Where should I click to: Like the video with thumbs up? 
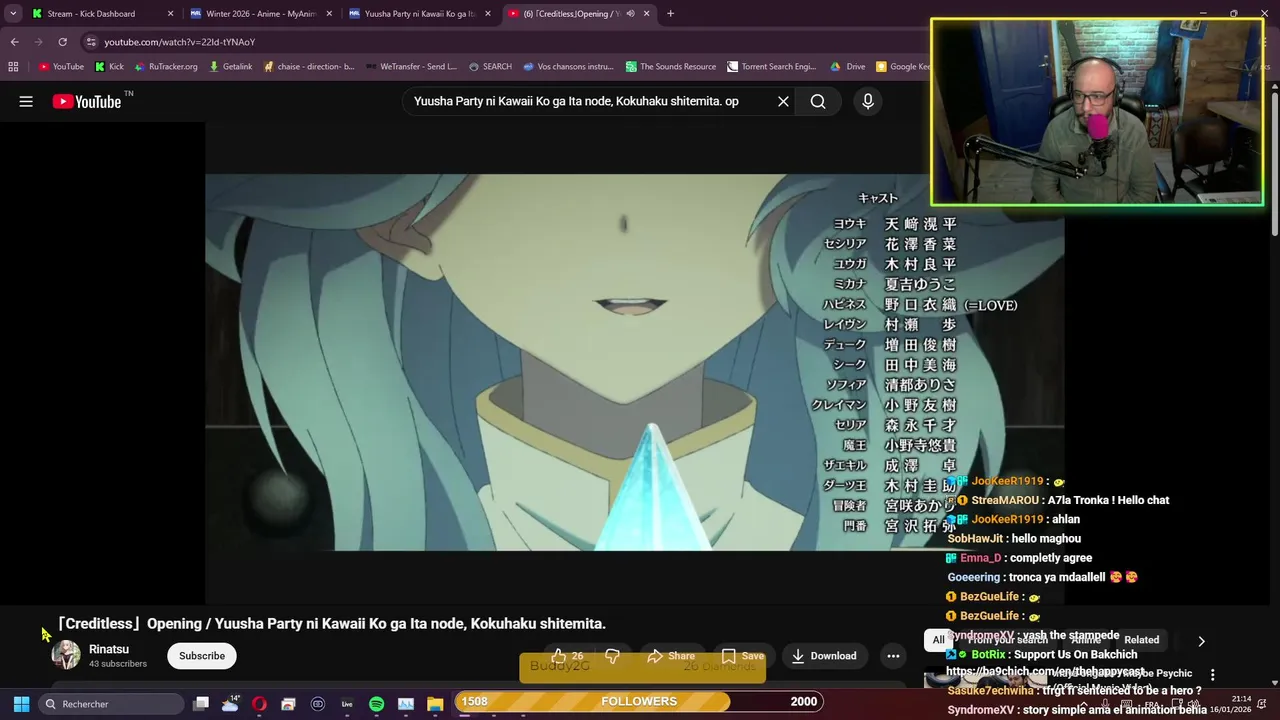[567, 656]
